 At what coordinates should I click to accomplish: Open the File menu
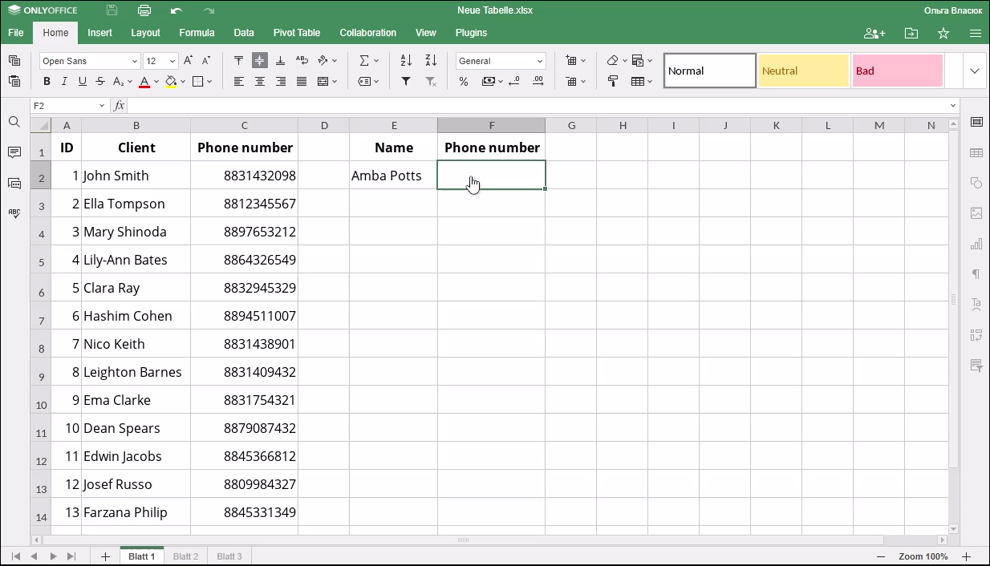coord(16,33)
